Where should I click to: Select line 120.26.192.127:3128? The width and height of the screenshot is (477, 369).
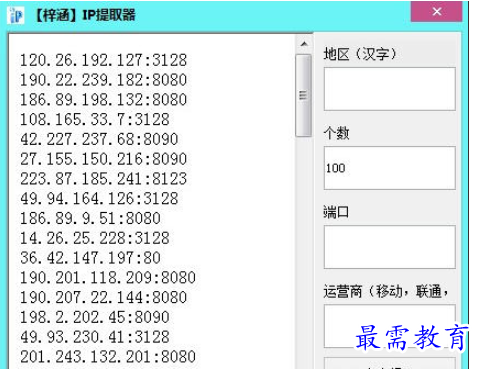104,61
